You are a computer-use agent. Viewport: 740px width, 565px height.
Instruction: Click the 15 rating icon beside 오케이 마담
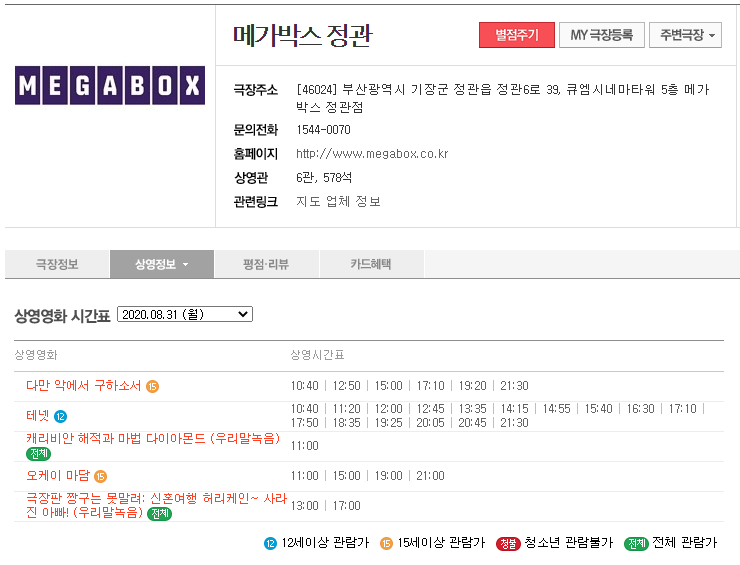point(101,476)
